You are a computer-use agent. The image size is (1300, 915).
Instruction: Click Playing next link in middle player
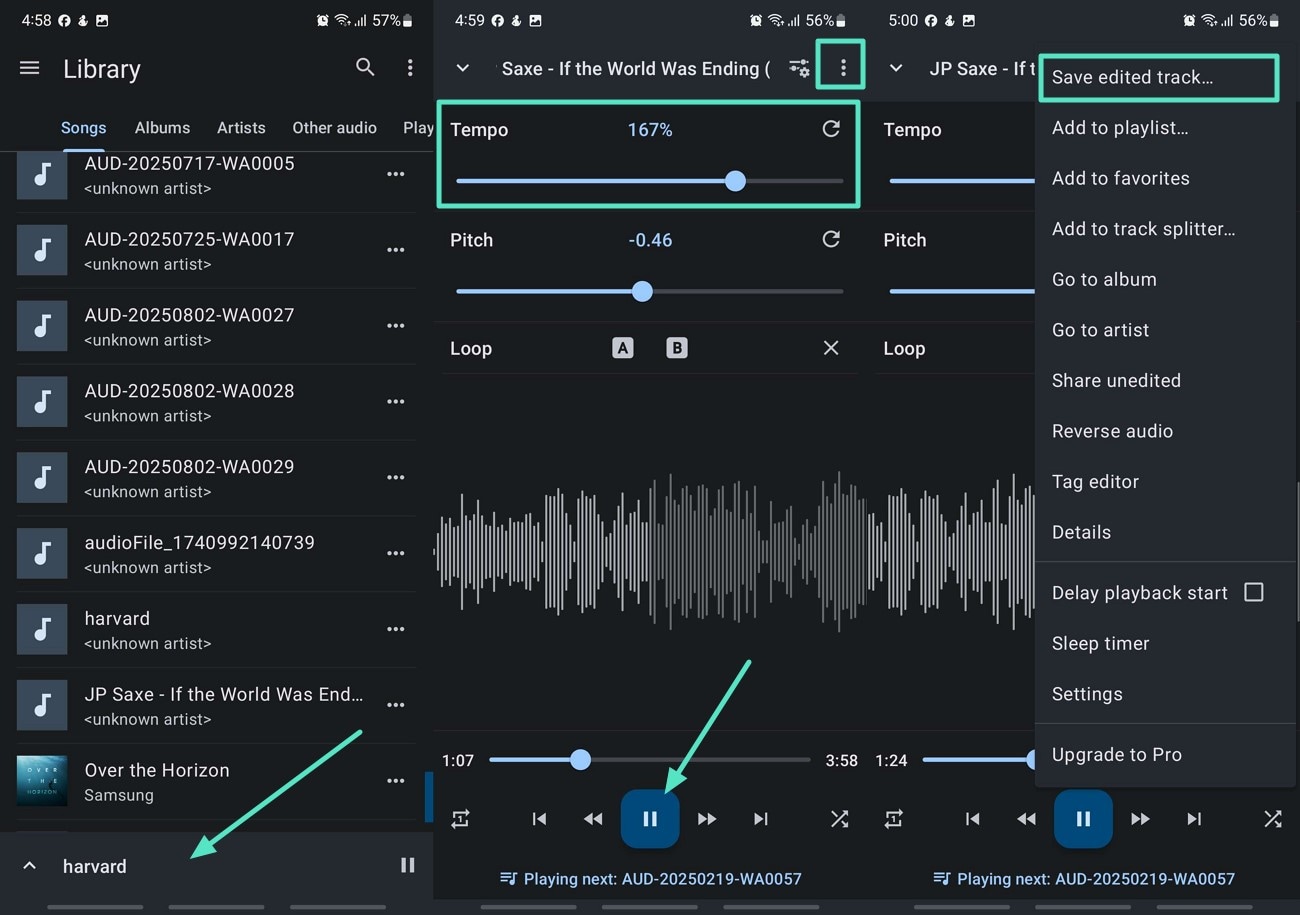650,879
